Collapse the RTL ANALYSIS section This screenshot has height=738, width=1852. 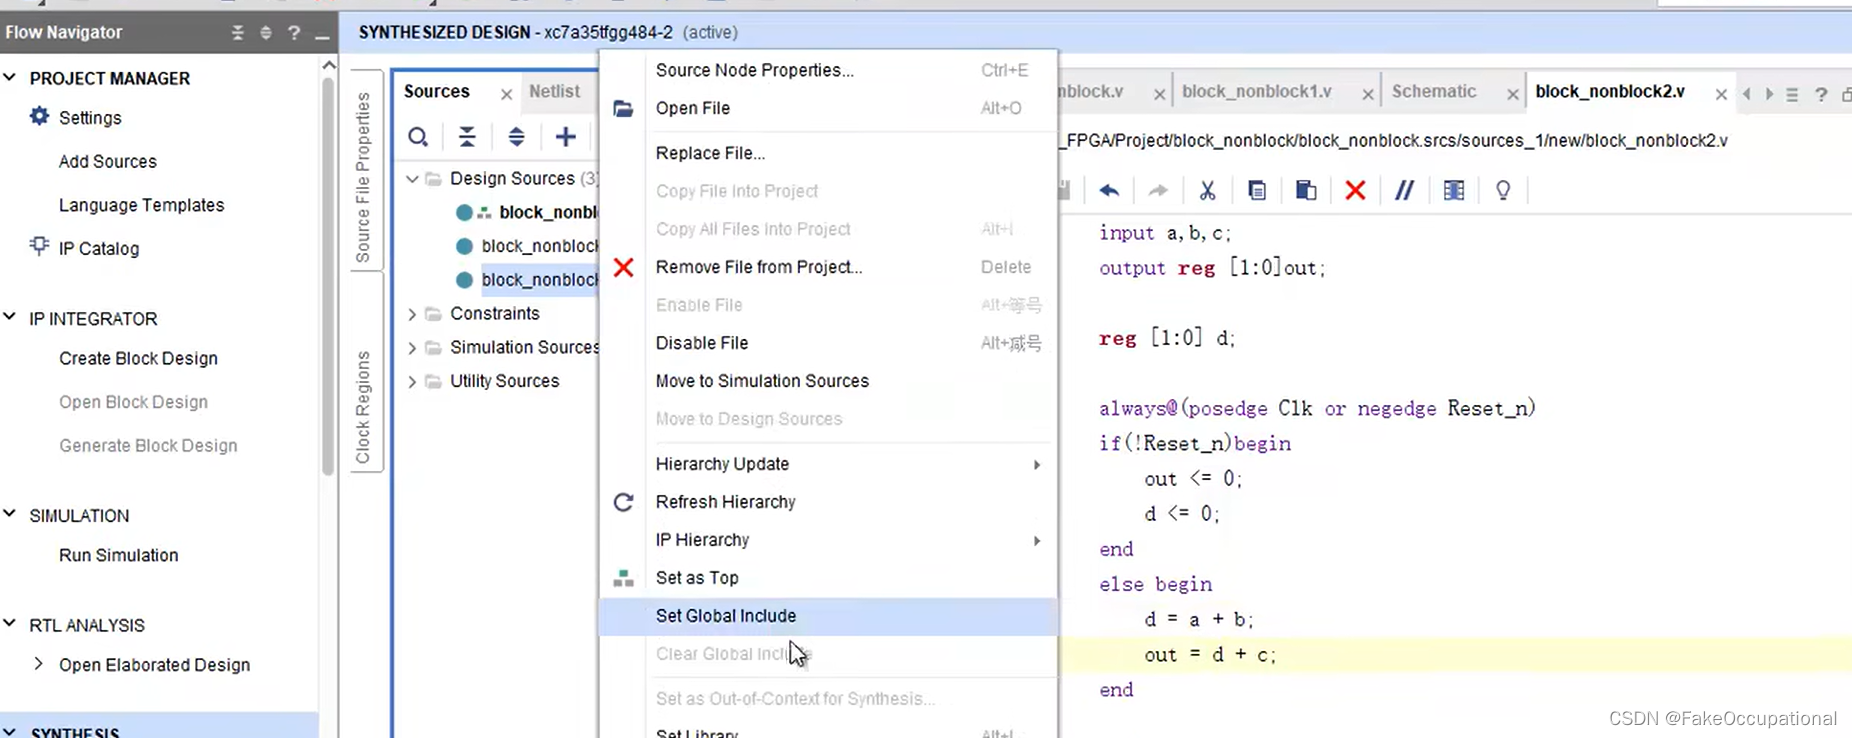click(10, 624)
